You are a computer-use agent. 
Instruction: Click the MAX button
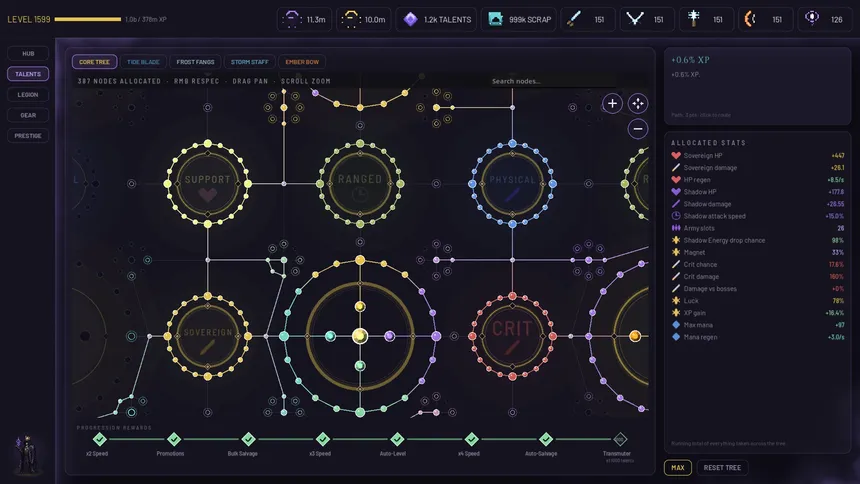click(x=678, y=468)
